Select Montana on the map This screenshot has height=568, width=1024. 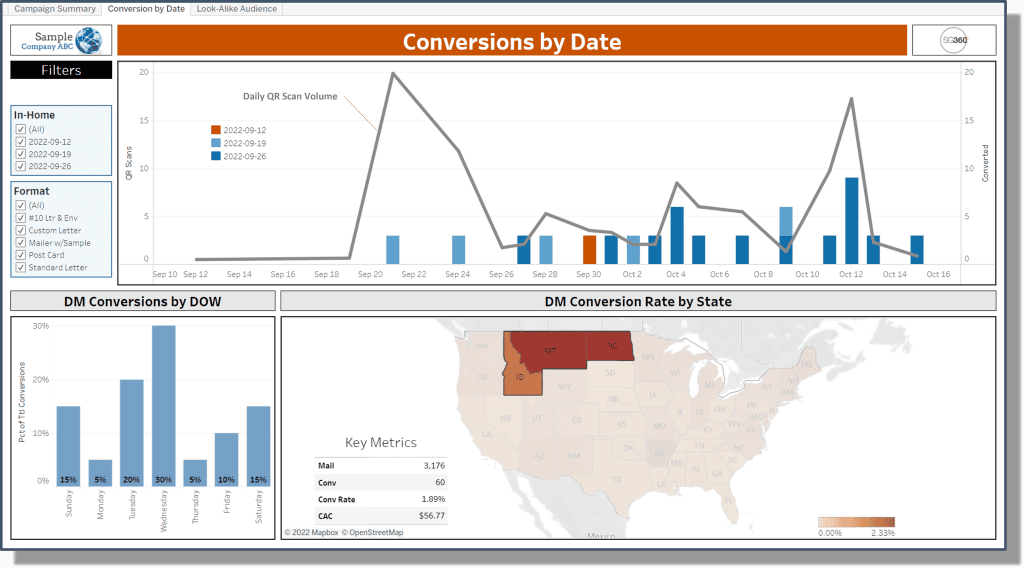(x=551, y=351)
